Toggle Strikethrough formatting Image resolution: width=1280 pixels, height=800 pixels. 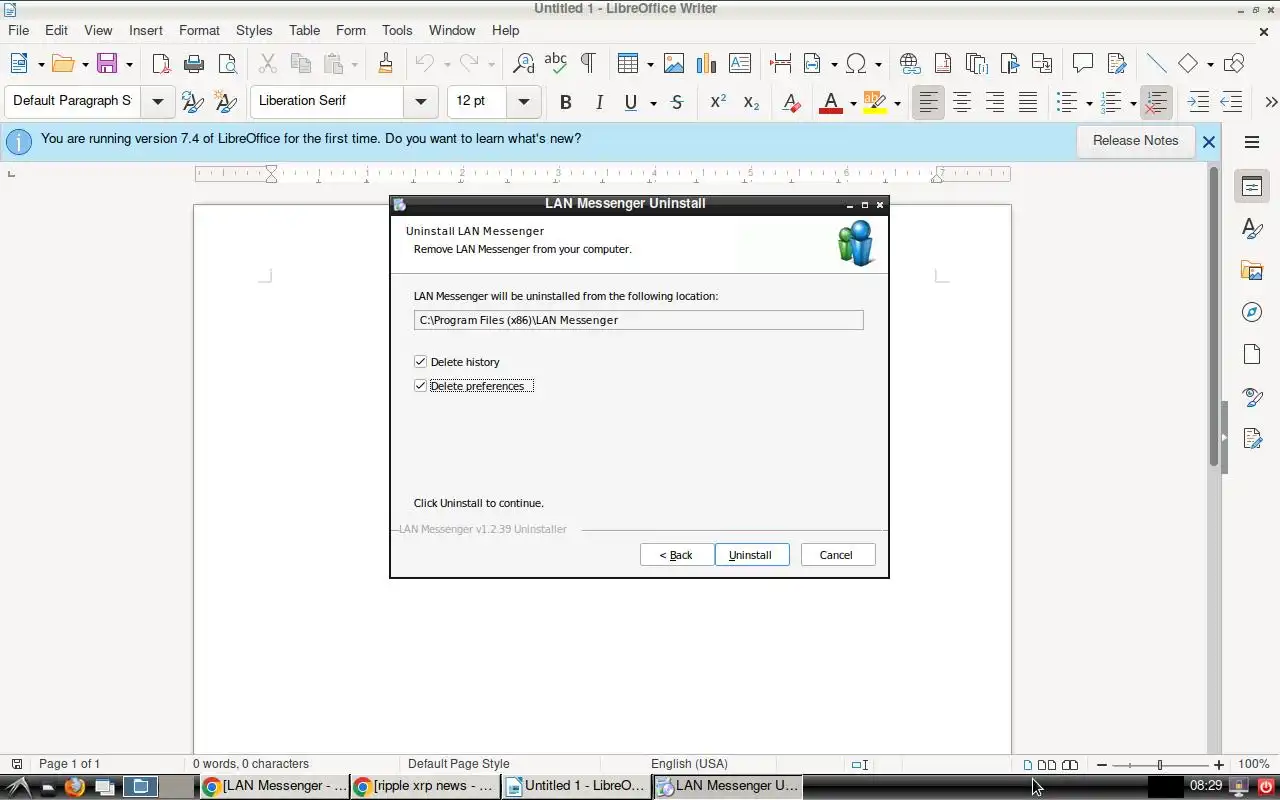[x=677, y=102]
